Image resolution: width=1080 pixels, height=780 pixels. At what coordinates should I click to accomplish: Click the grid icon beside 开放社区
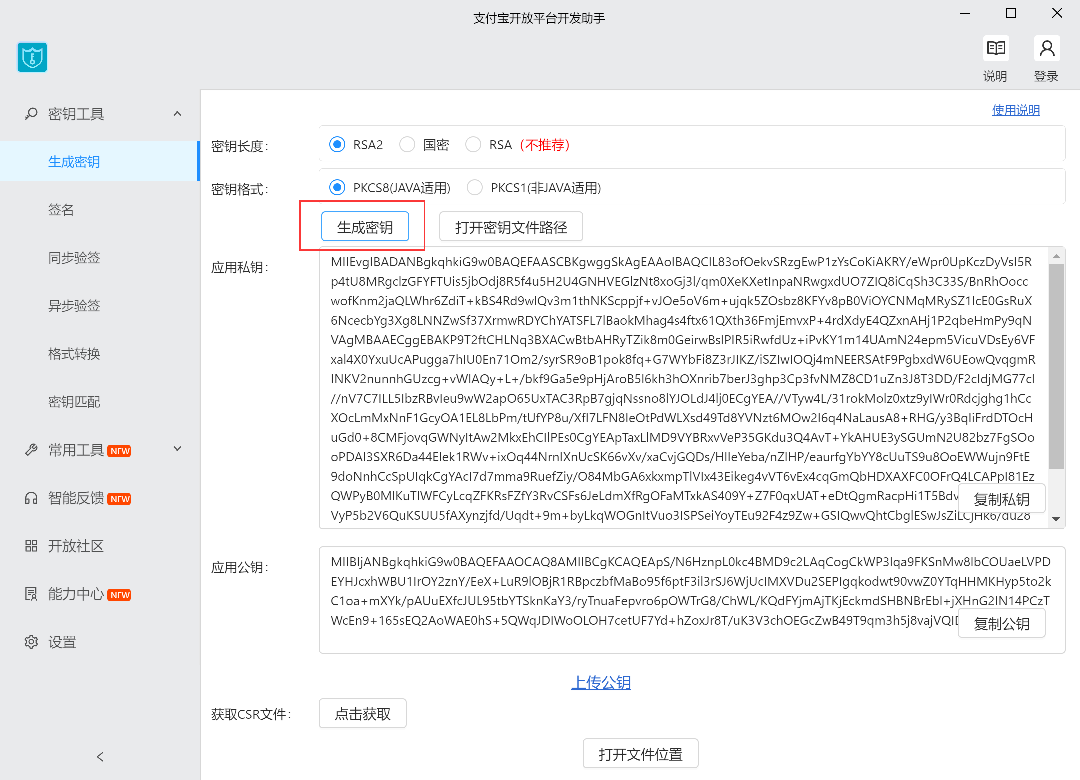(31, 546)
